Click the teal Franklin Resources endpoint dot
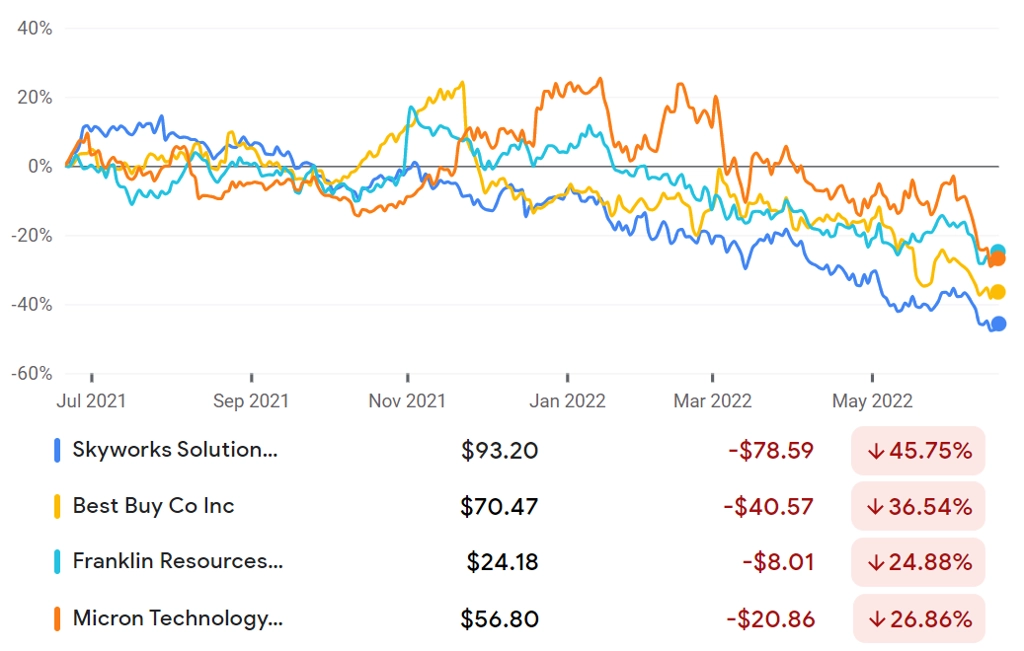This screenshot has width=1024, height=651. [x=998, y=251]
